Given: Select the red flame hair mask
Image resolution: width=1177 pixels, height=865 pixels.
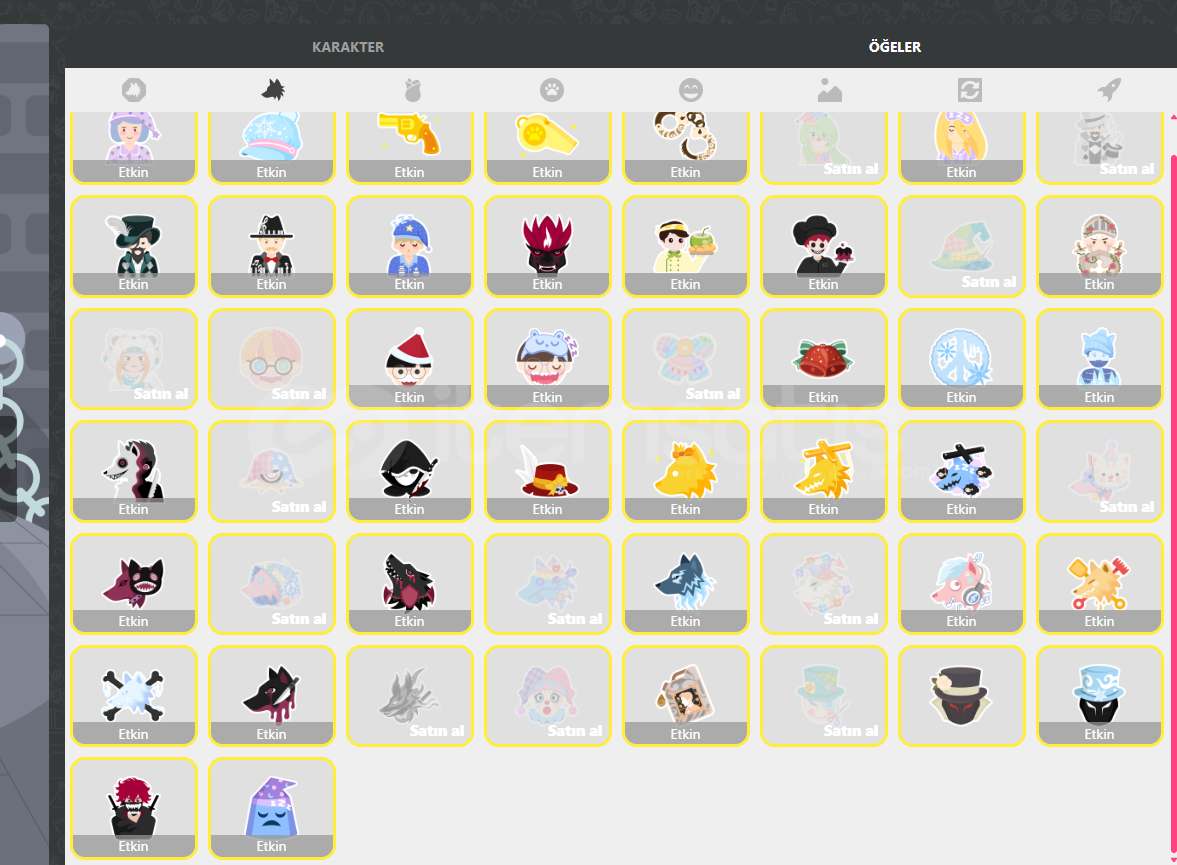Looking at the screenshot, I should click(548, 246).
